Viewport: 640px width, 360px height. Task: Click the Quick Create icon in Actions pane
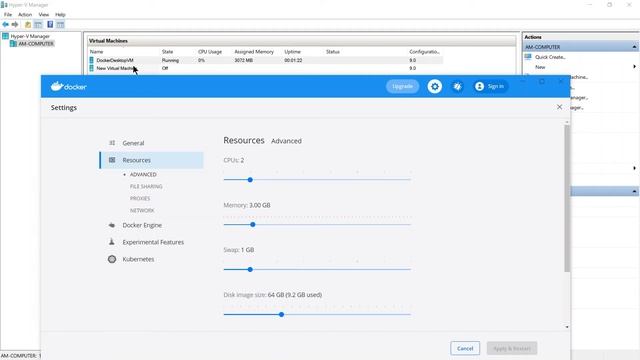529,57
